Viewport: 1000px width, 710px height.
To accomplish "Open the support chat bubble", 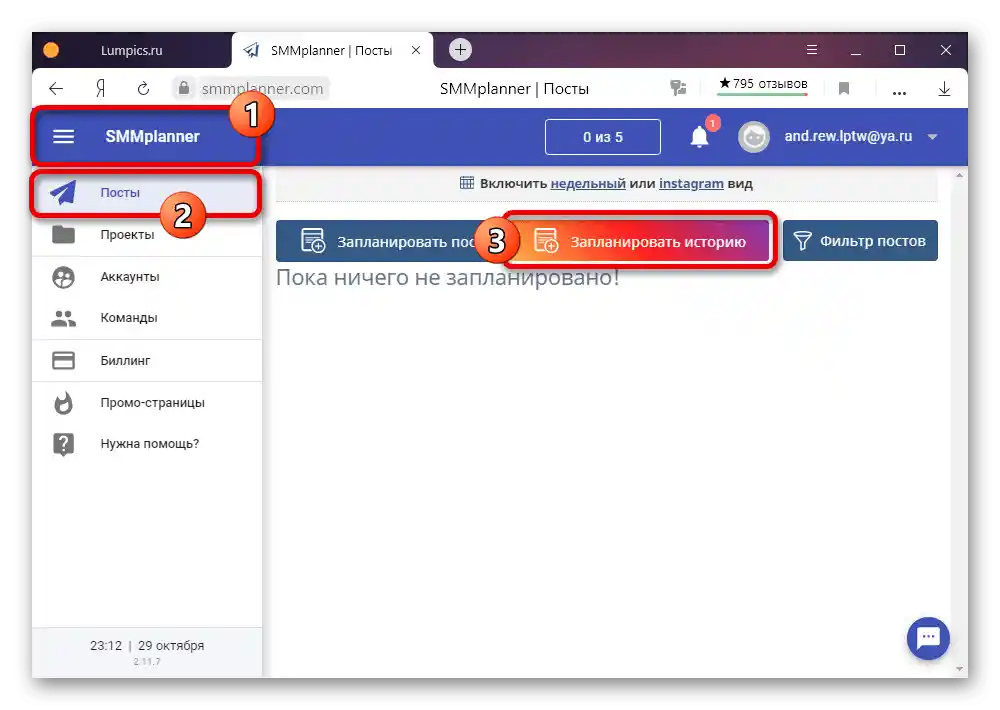I will pyautogui.click(x=928, y=637).
